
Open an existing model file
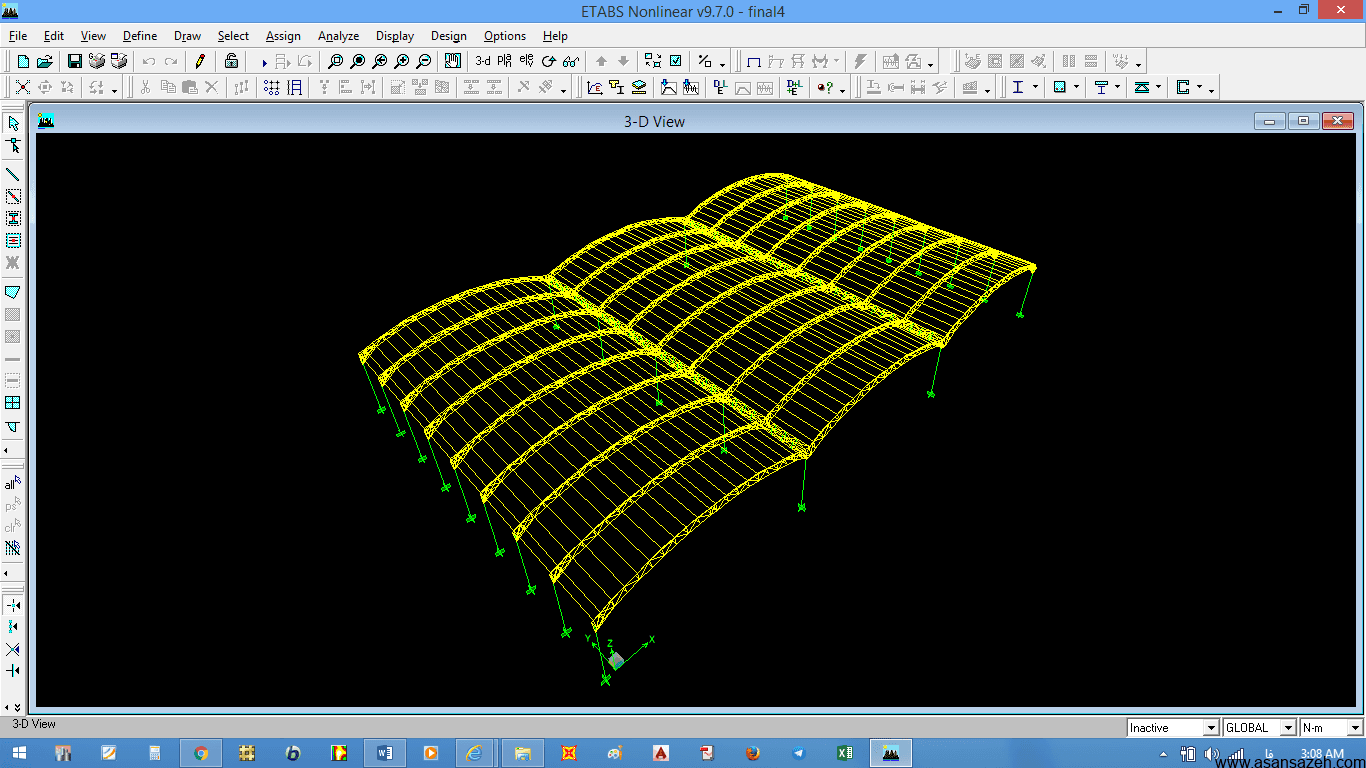[44, 61]
